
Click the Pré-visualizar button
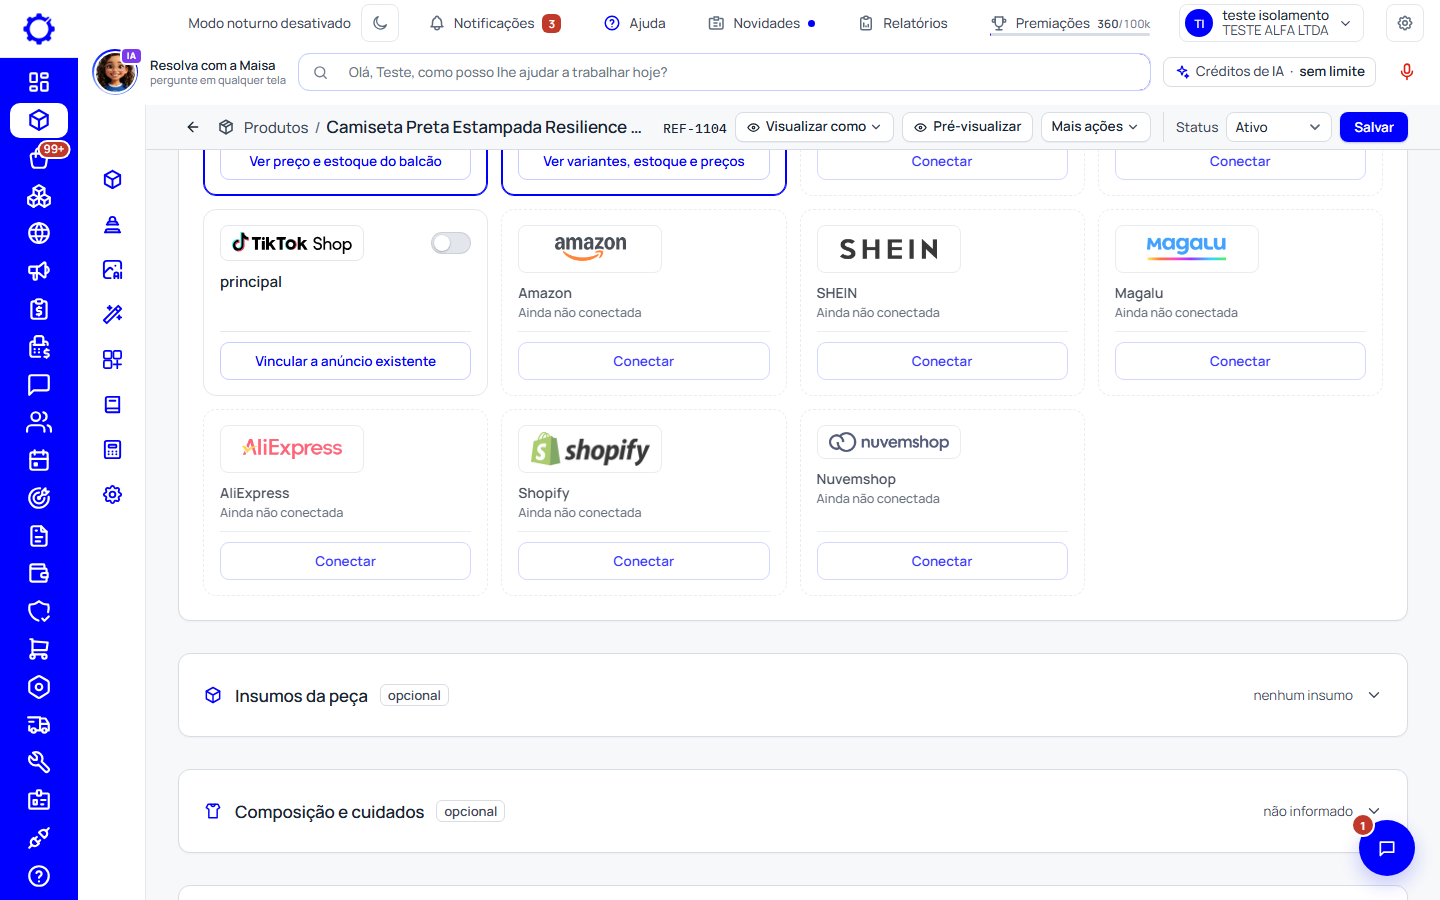(967, 127)
